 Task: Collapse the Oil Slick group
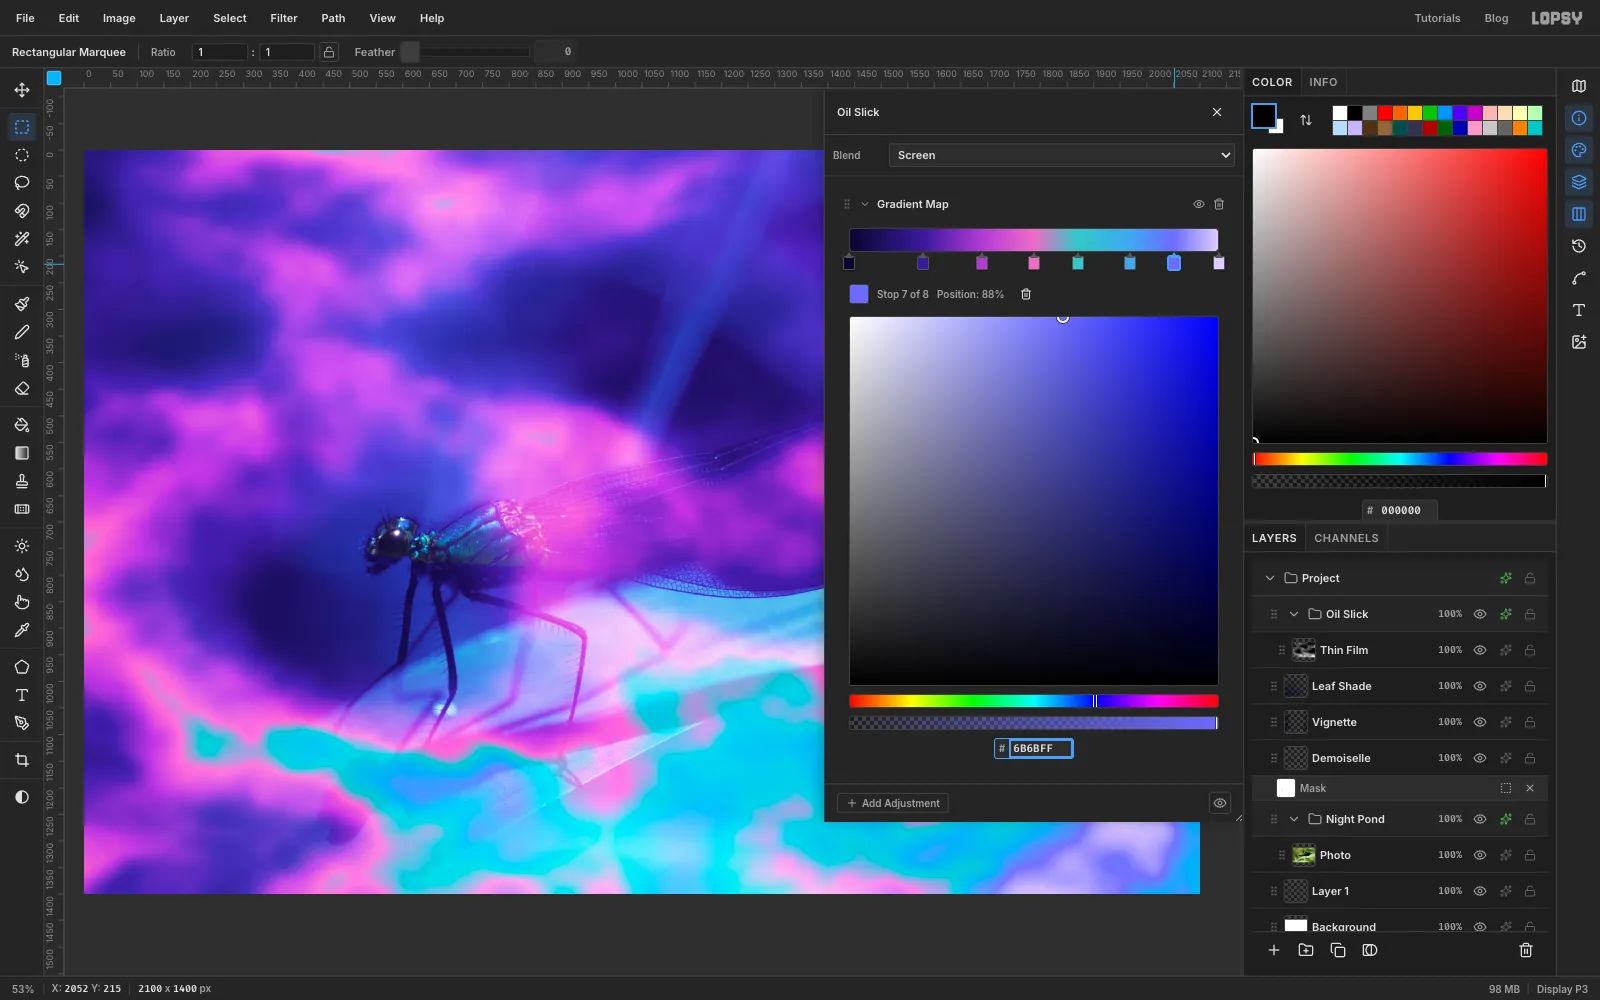[x=1294, y=614]
